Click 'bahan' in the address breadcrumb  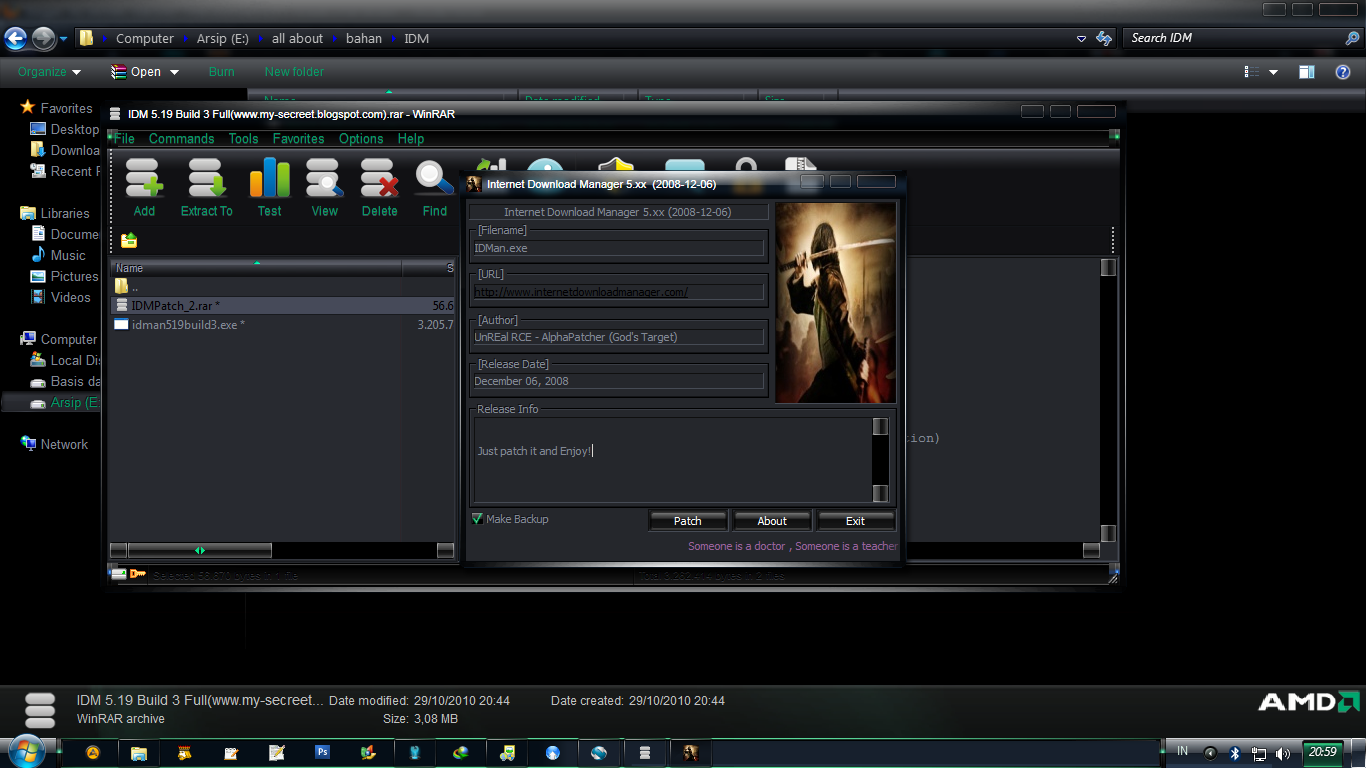point(364,39)
